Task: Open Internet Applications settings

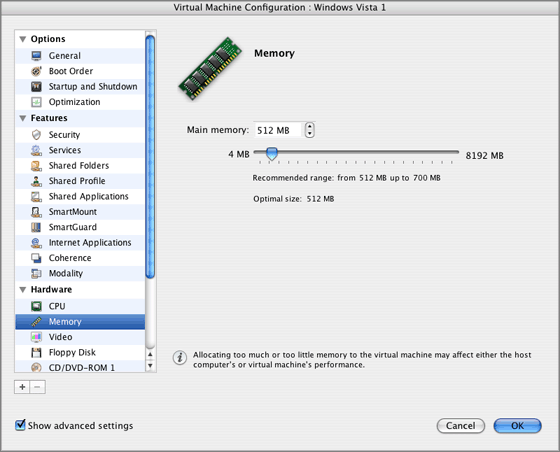Action: (80, 243)
